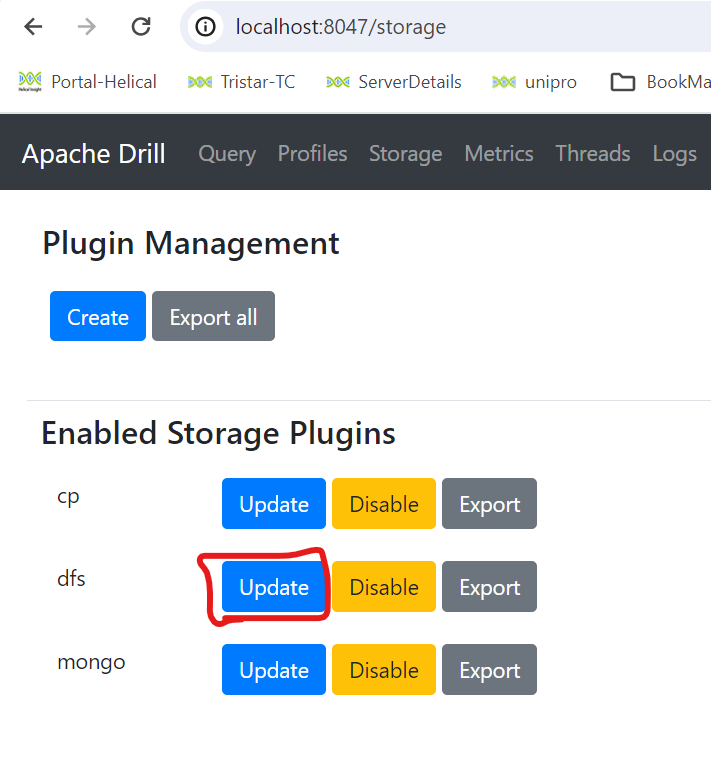Disable the mongo storage plugin
Viewport: 711px width, 757px height.
click(384, 670)
